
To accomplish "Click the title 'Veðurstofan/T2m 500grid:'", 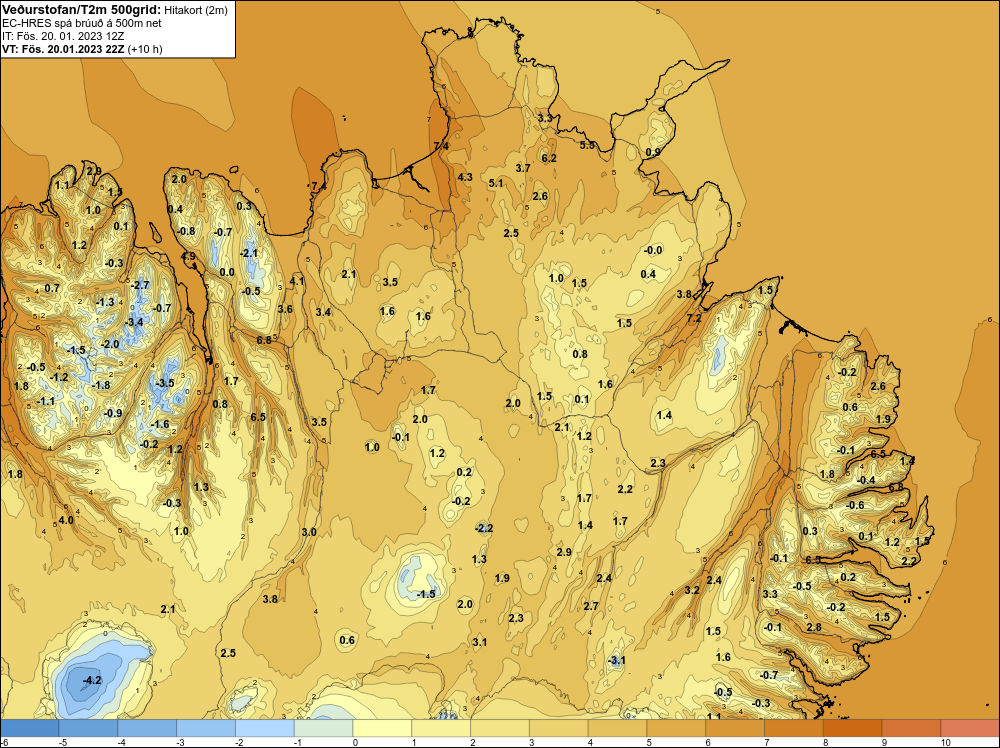I will click(82, 10).
